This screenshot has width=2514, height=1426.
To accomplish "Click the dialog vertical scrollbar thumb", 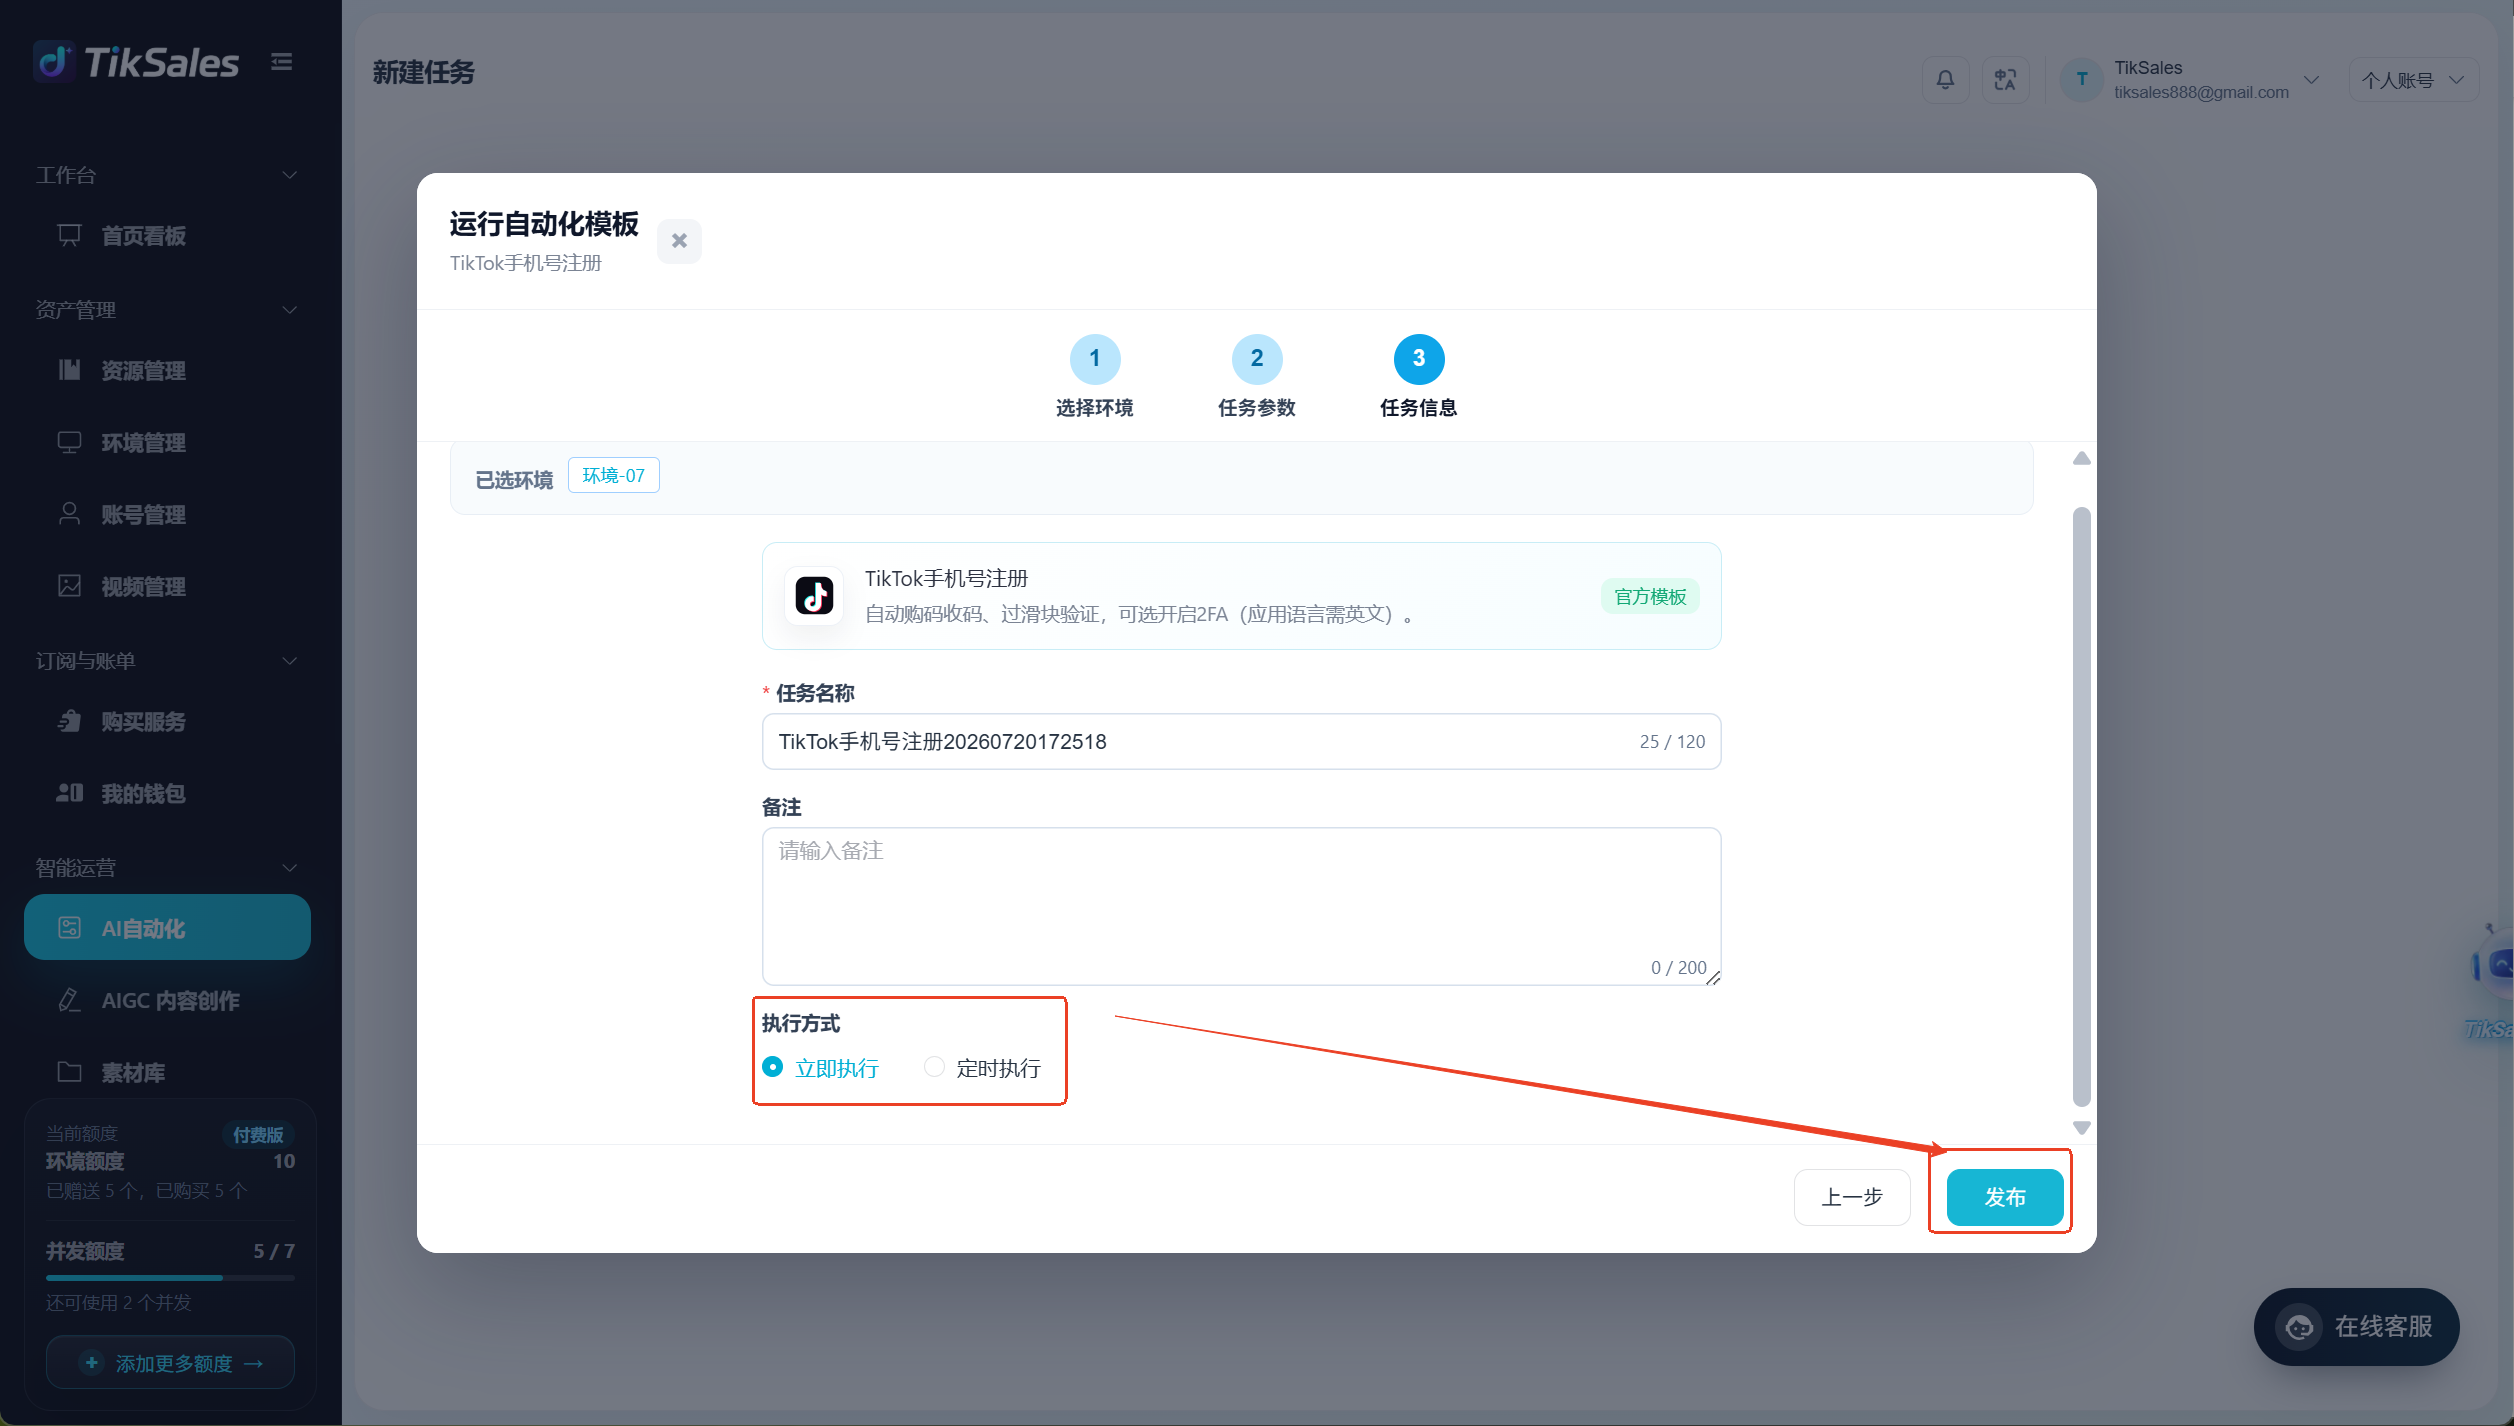I will (2082, 807).
